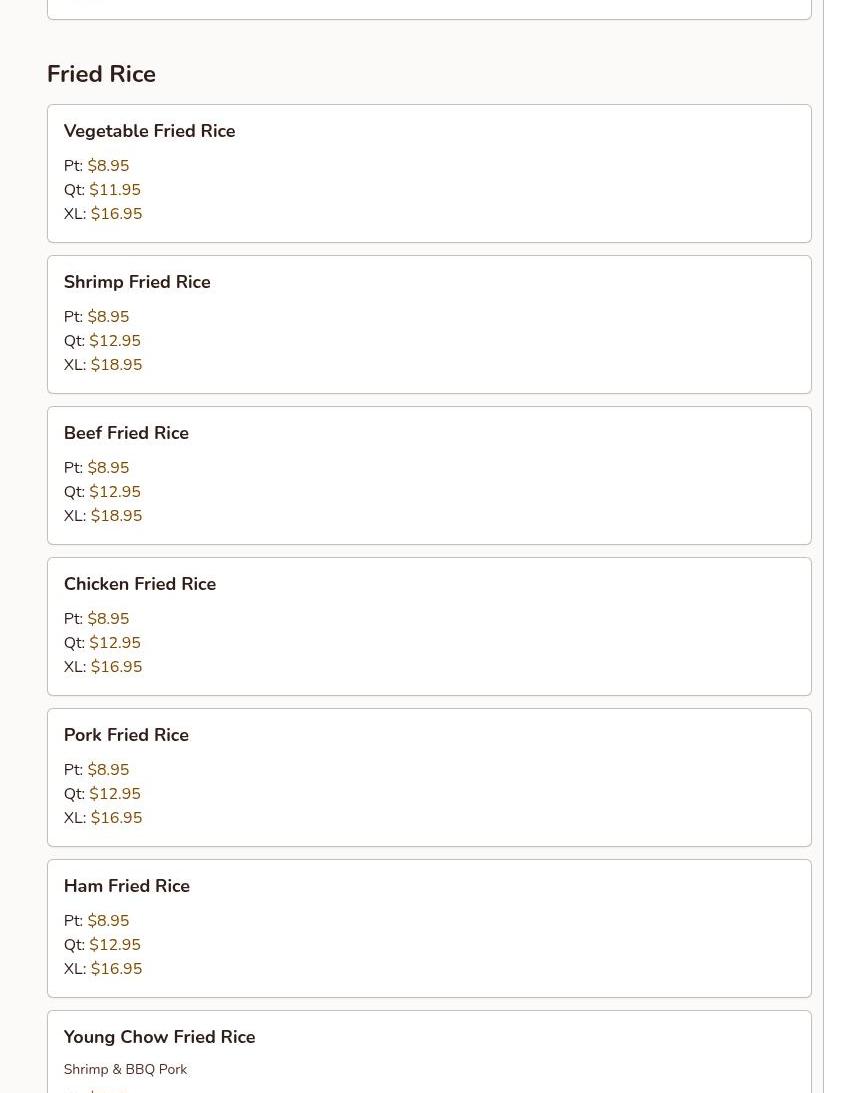Click the Shrimp & BBQ Pork description
The width and height of the screenshot is (844, 1093).
pyautogui.click(x=125, y=1069)
